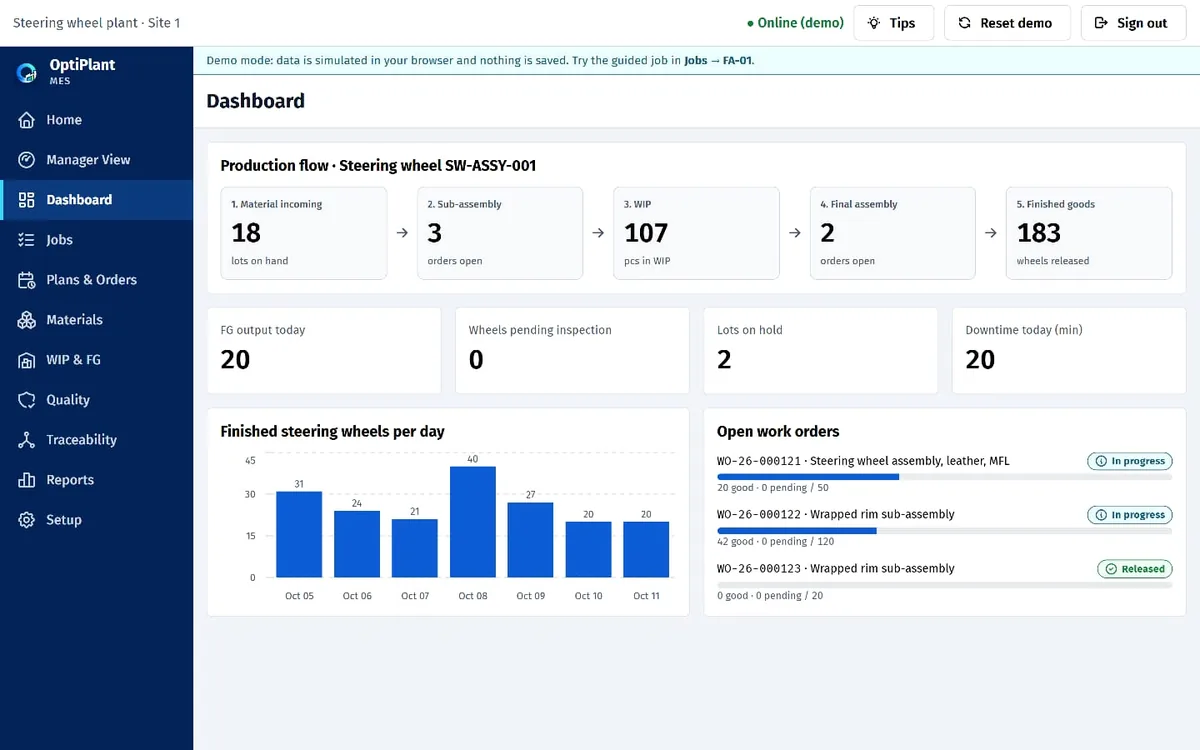The image size is (1200, 750).
Task: Click the OptiPlant logo icon
Action: pos(27,72)
